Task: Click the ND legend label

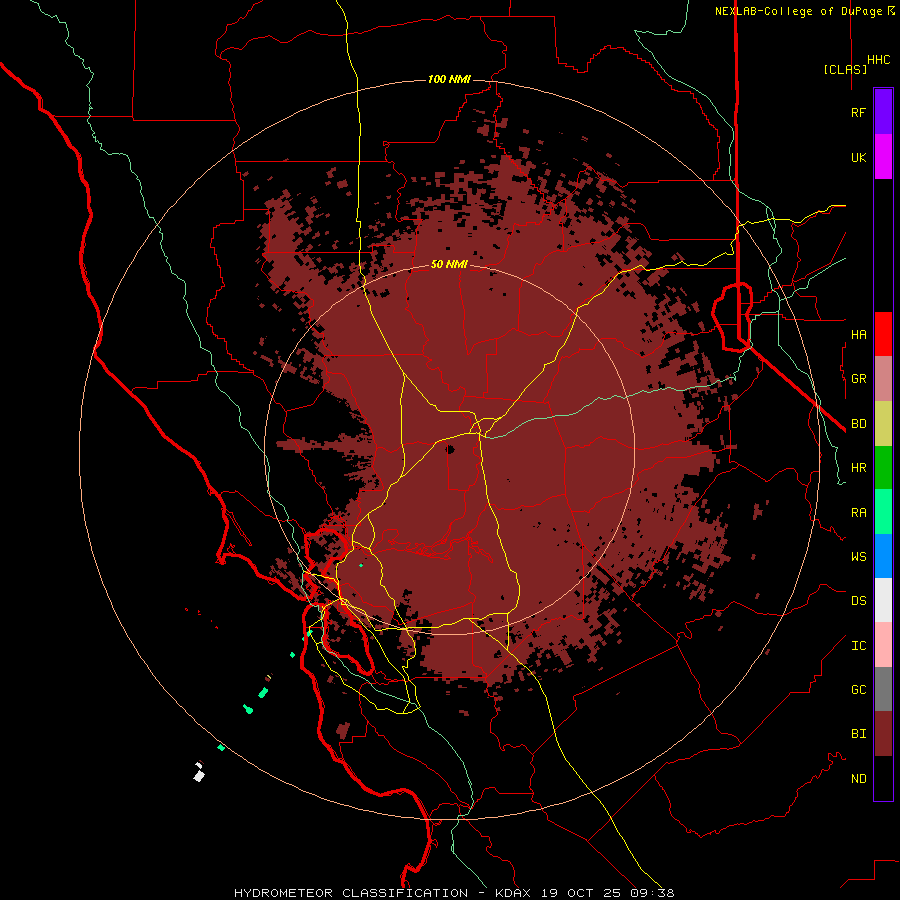Action: coord(858,778)
